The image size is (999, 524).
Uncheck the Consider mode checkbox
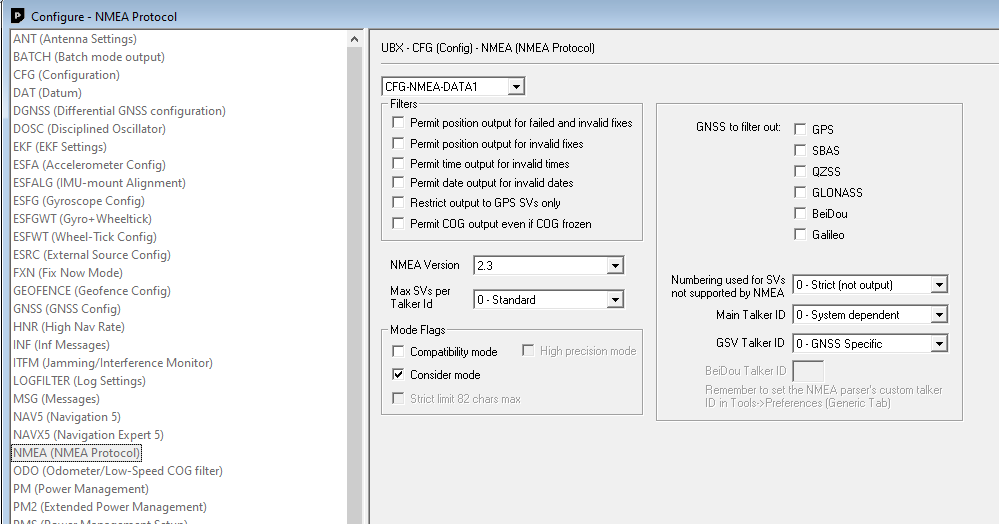(x=399, y=375)
